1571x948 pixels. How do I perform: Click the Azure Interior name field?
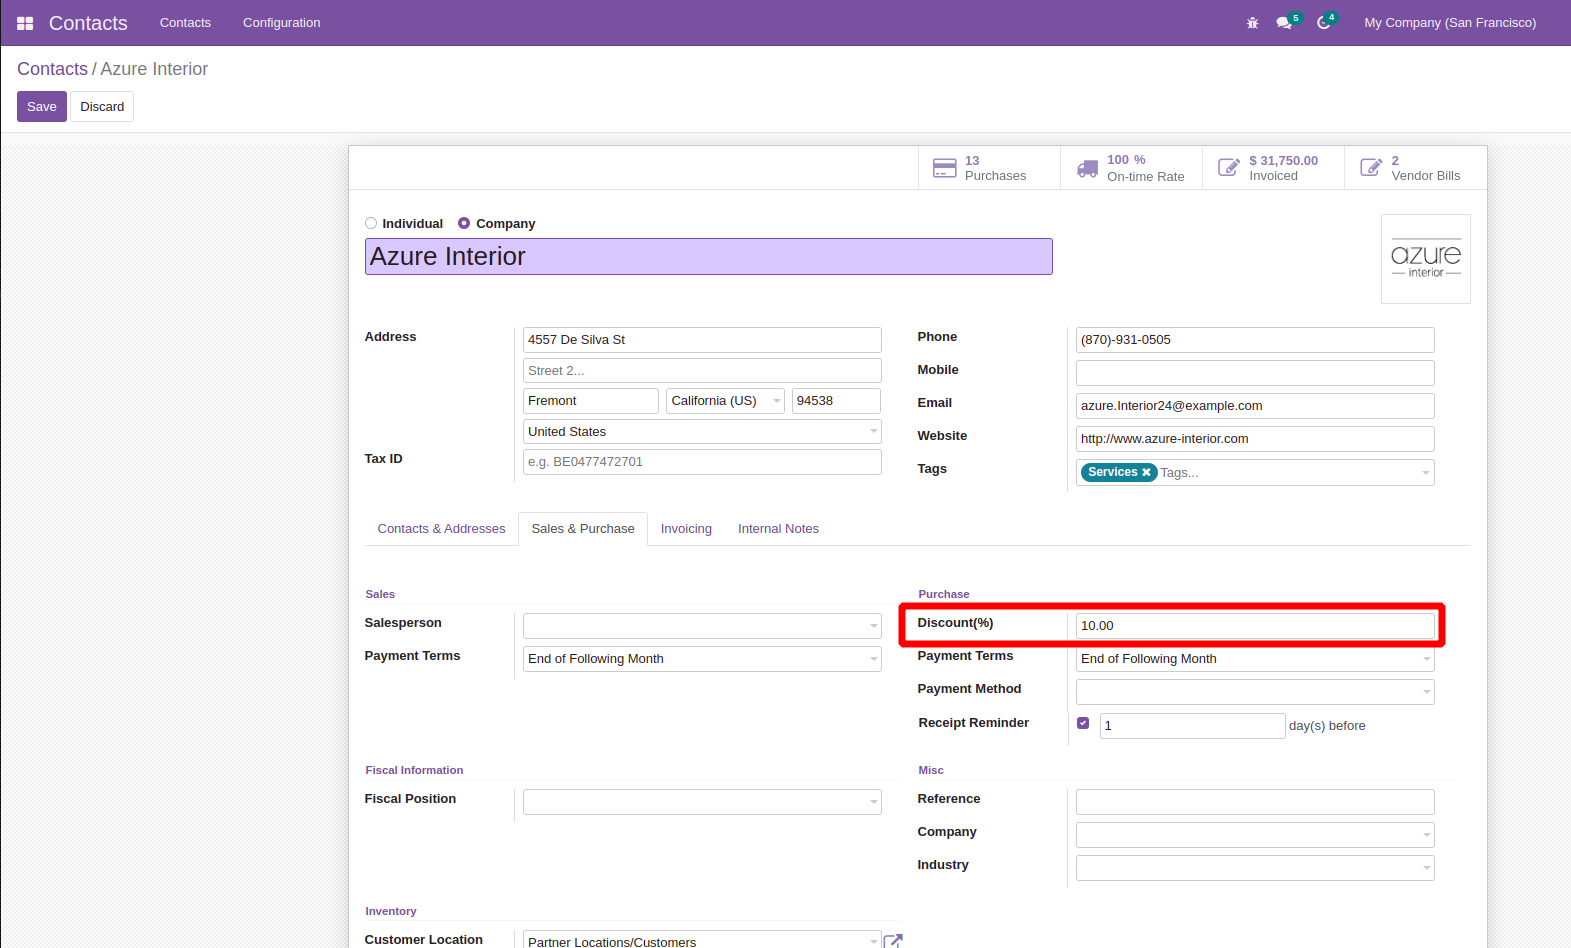[x=709, y=257]
